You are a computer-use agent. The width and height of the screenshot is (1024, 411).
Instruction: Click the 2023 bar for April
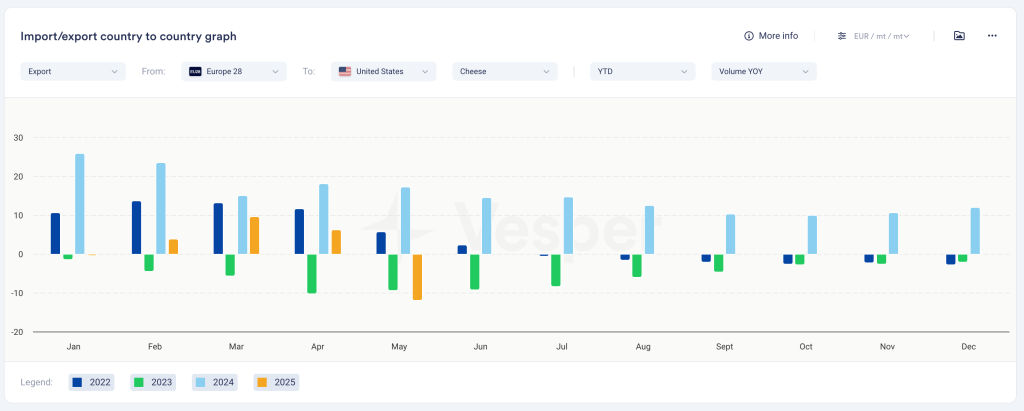[x=312, y=274]
